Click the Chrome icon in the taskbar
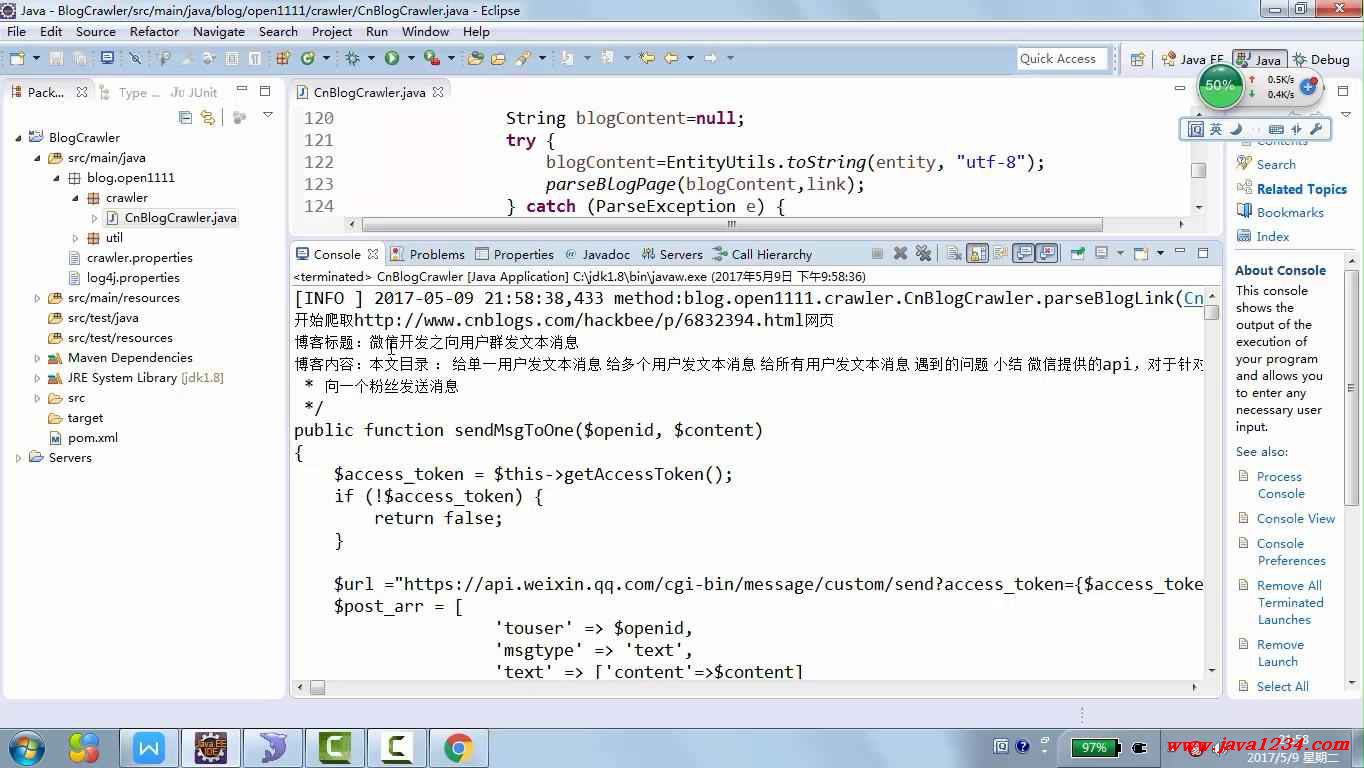 tap(459, 748)
